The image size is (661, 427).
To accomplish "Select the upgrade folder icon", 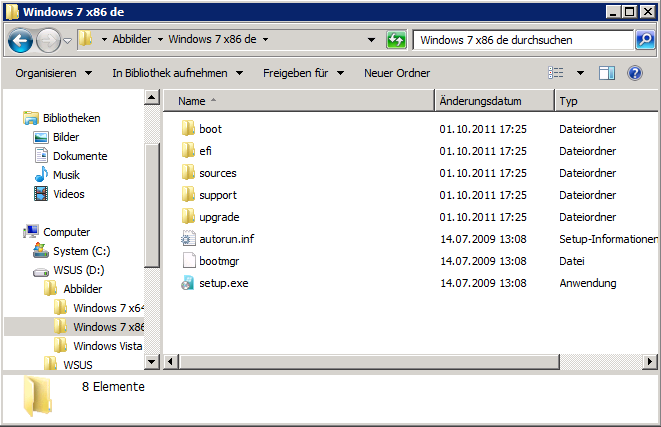I will pos(188,216).
